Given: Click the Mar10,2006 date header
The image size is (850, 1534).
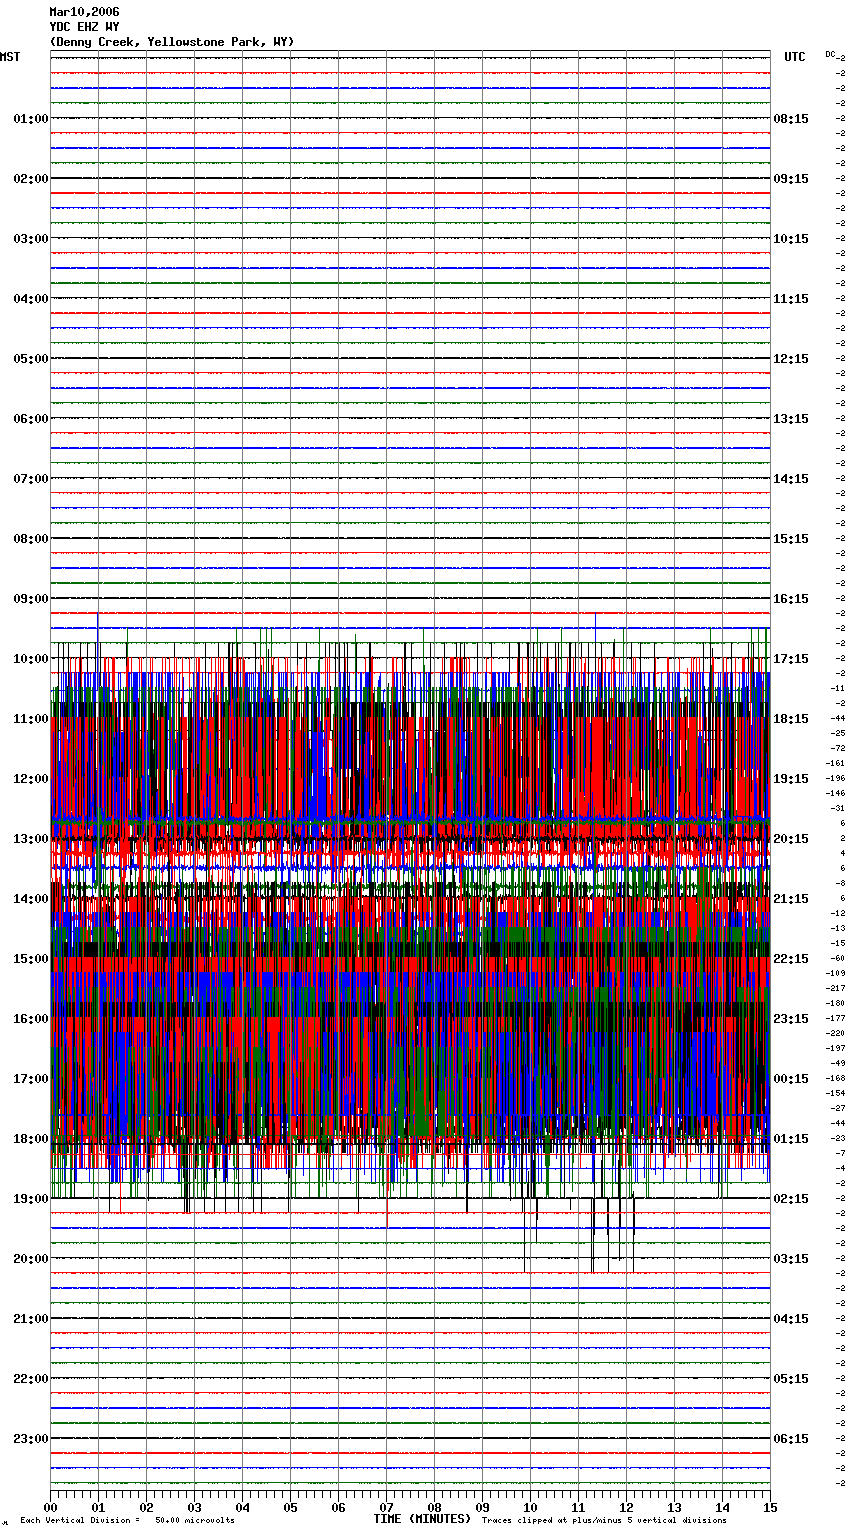Looking at the screenshot, I should tap(84, 12).
